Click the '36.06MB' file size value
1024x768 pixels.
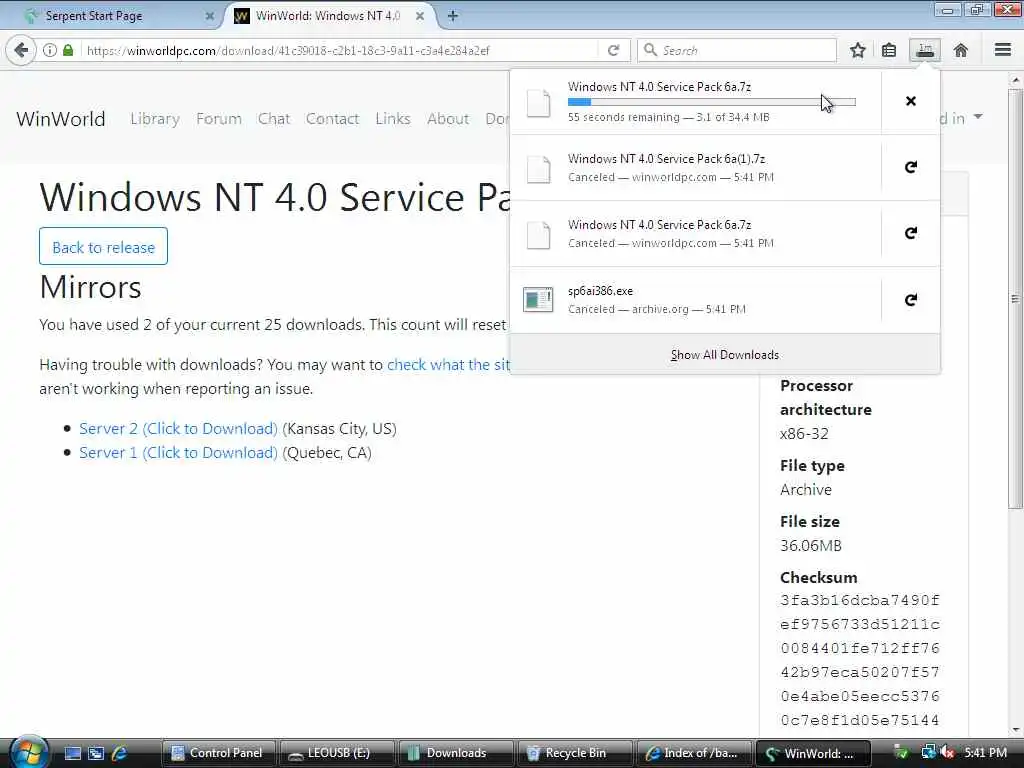coord(810,545)
